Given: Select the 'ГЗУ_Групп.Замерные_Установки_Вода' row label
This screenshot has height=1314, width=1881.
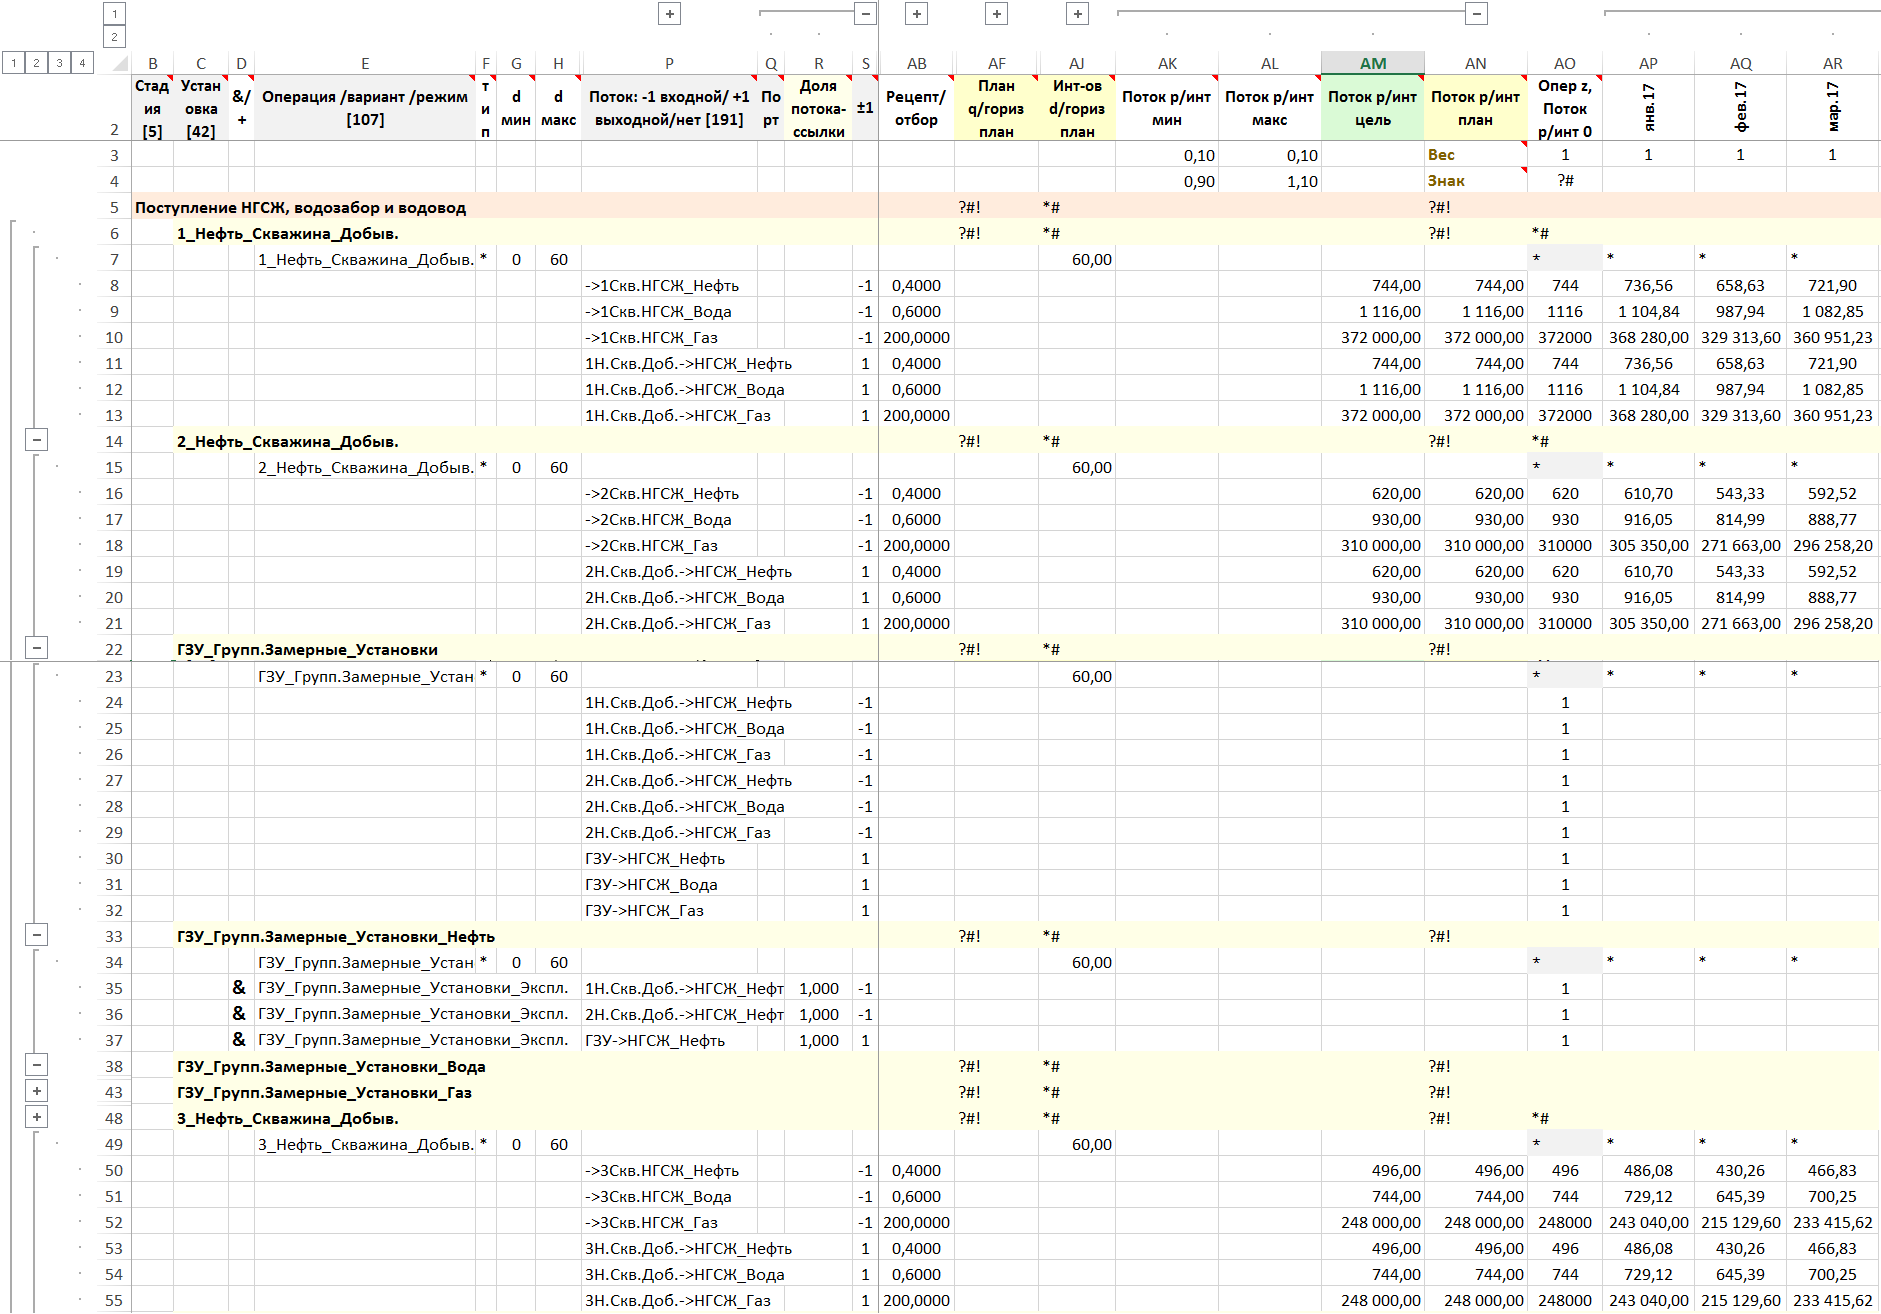Looking at the screenshot, I should tap(331, 1066).
